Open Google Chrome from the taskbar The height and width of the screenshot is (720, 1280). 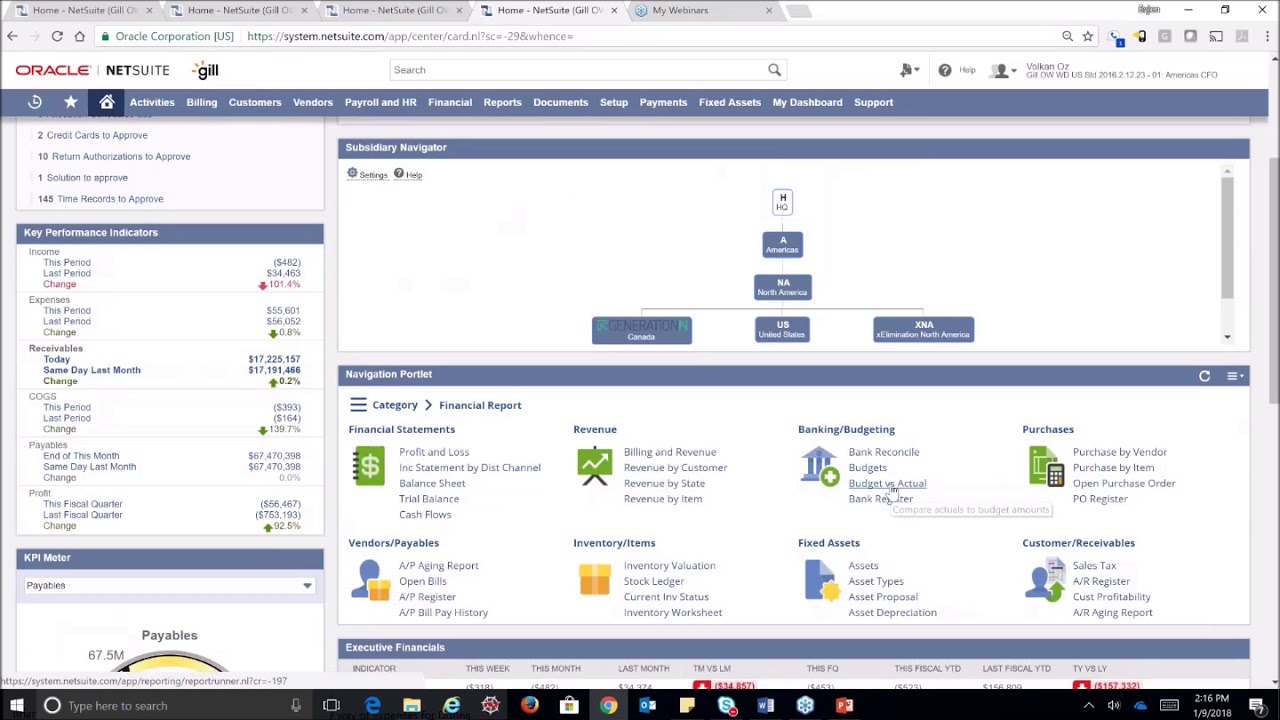point(608,705)
